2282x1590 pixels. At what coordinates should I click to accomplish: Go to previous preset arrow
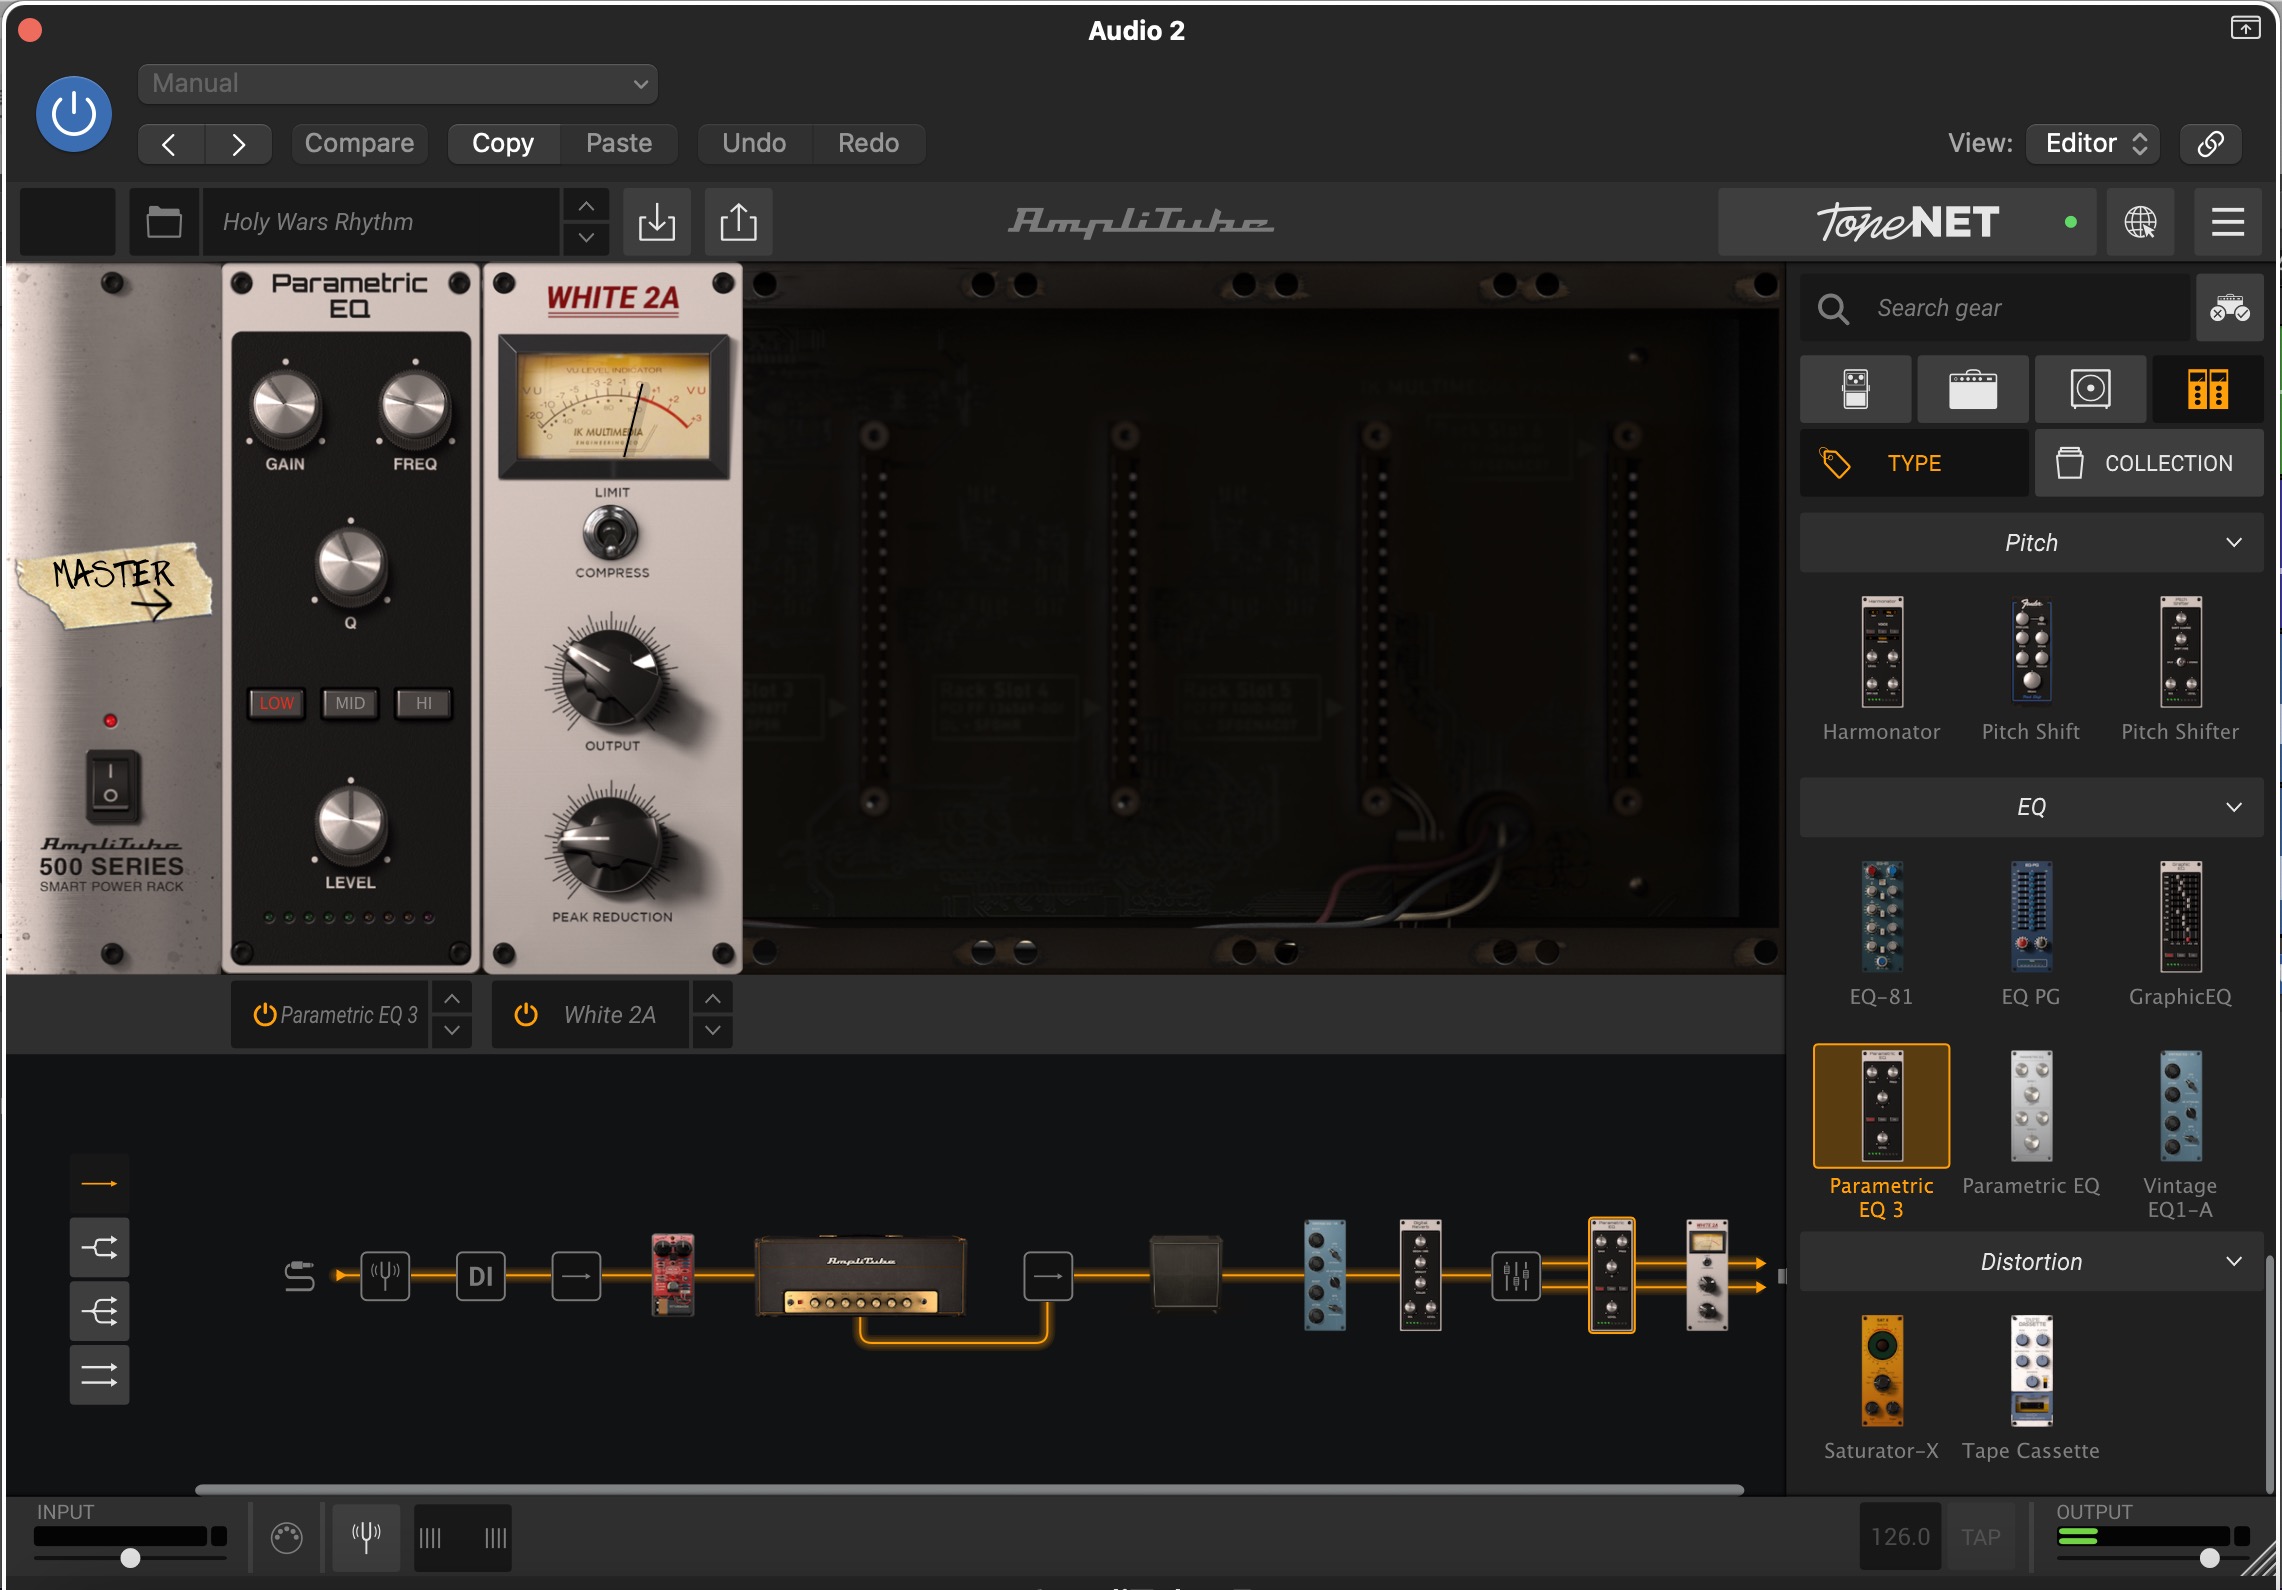(170, 144)
